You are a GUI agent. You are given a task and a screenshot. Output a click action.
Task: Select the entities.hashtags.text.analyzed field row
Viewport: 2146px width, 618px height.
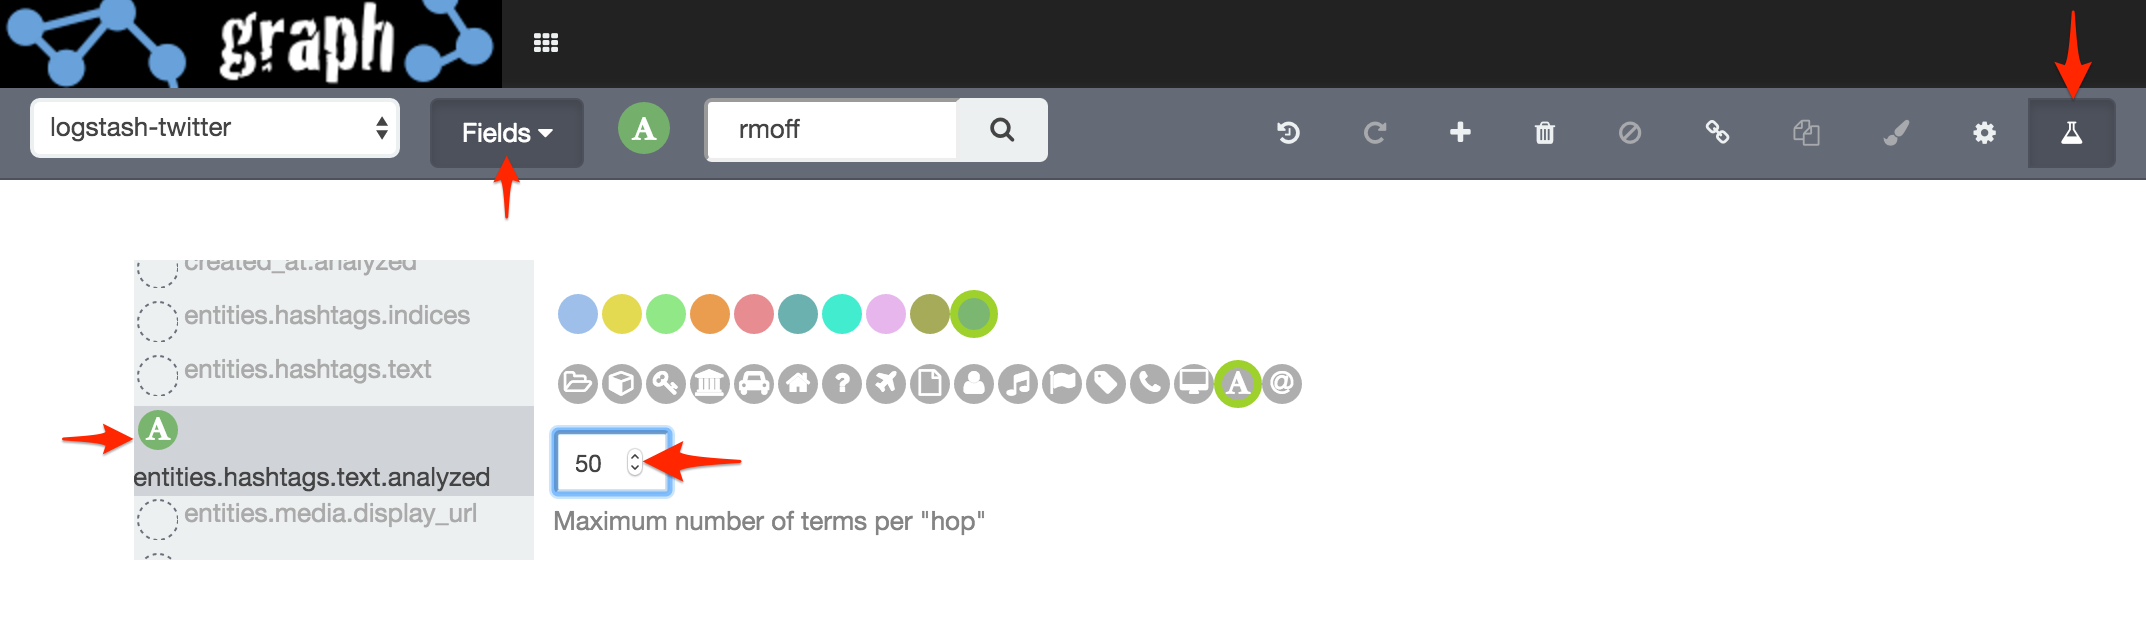pyautogui.click(x=311, y=476)
